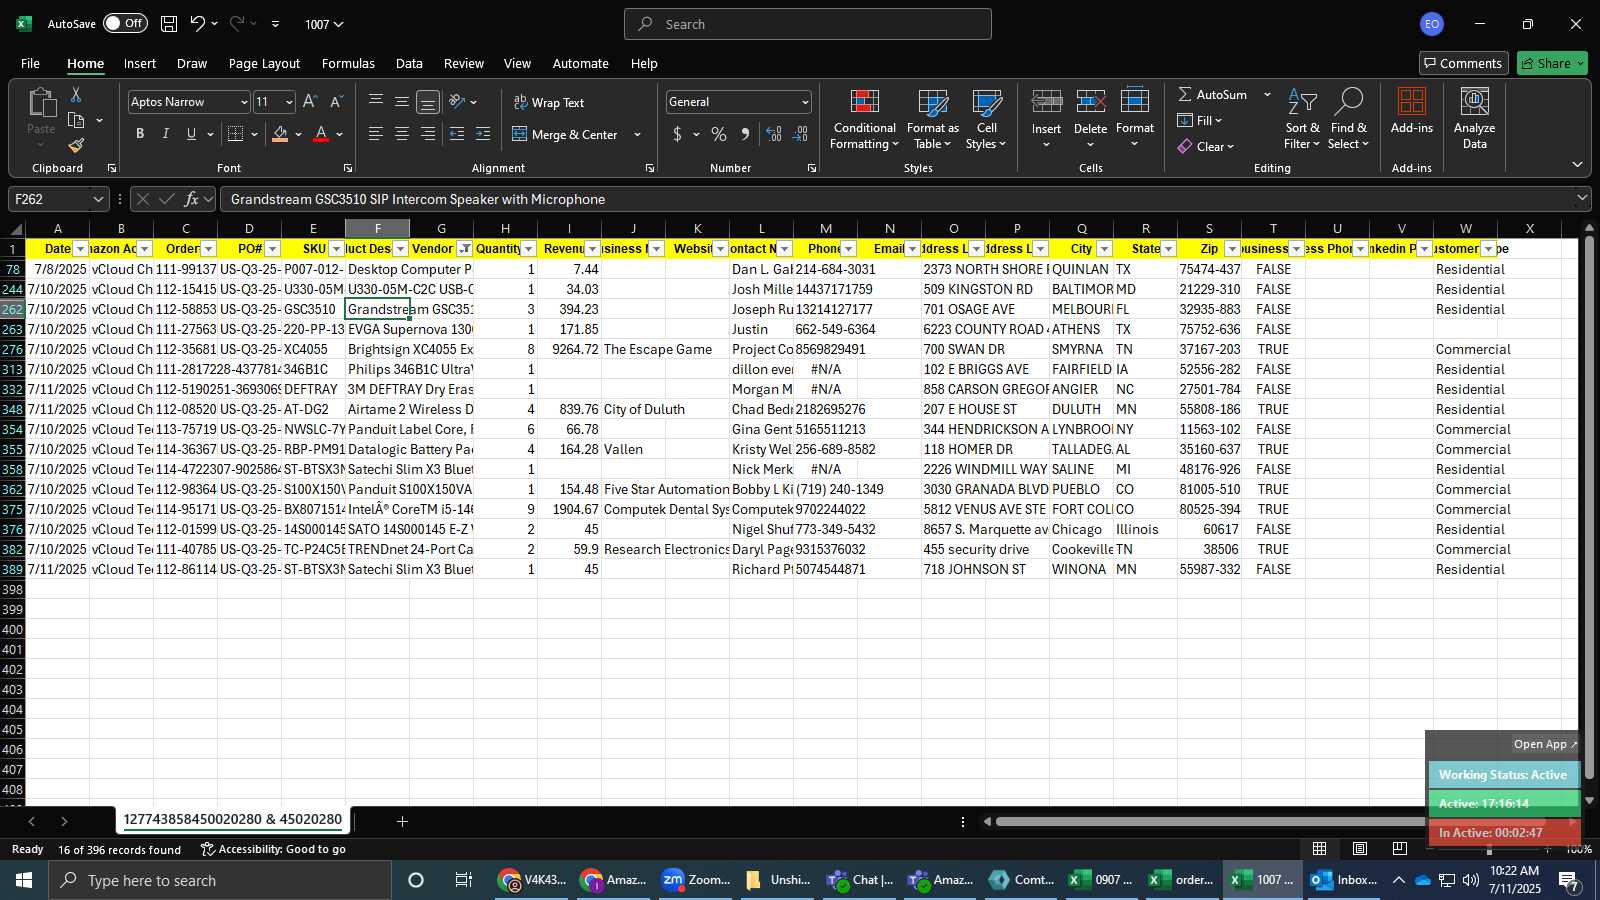This screenshot has width=1600, height=900.
Task: Open the Fill Color swatch
Action: [x=280, y=134]
